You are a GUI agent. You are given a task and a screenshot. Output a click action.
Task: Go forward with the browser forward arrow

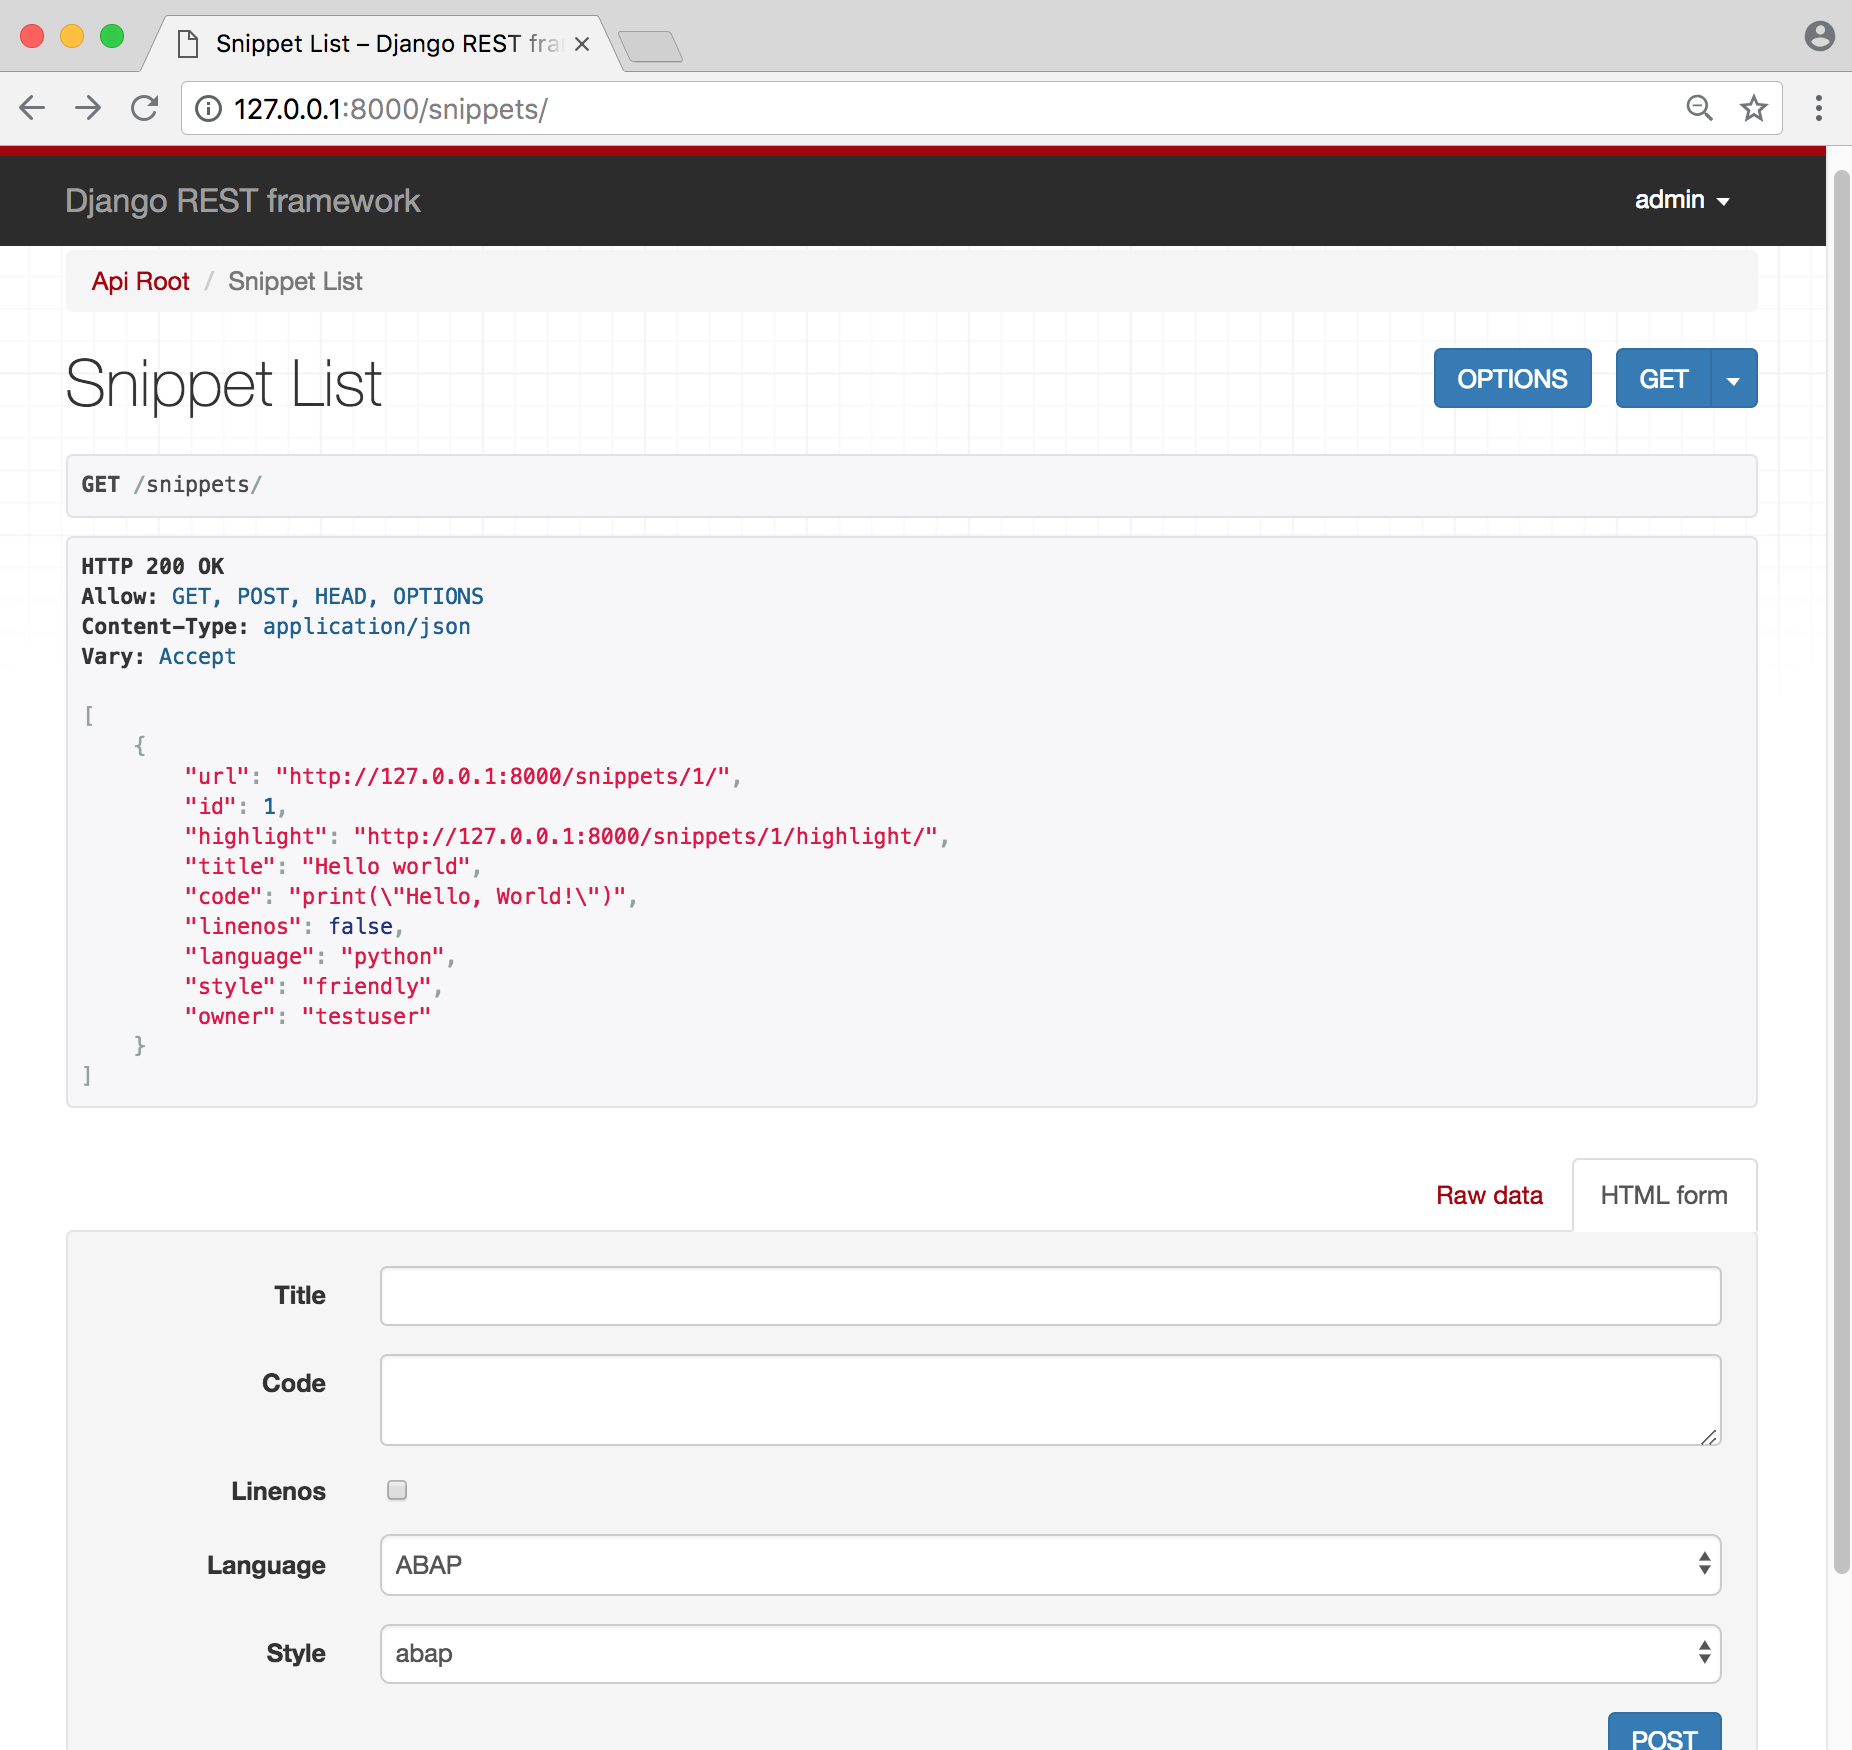(88, 108)
